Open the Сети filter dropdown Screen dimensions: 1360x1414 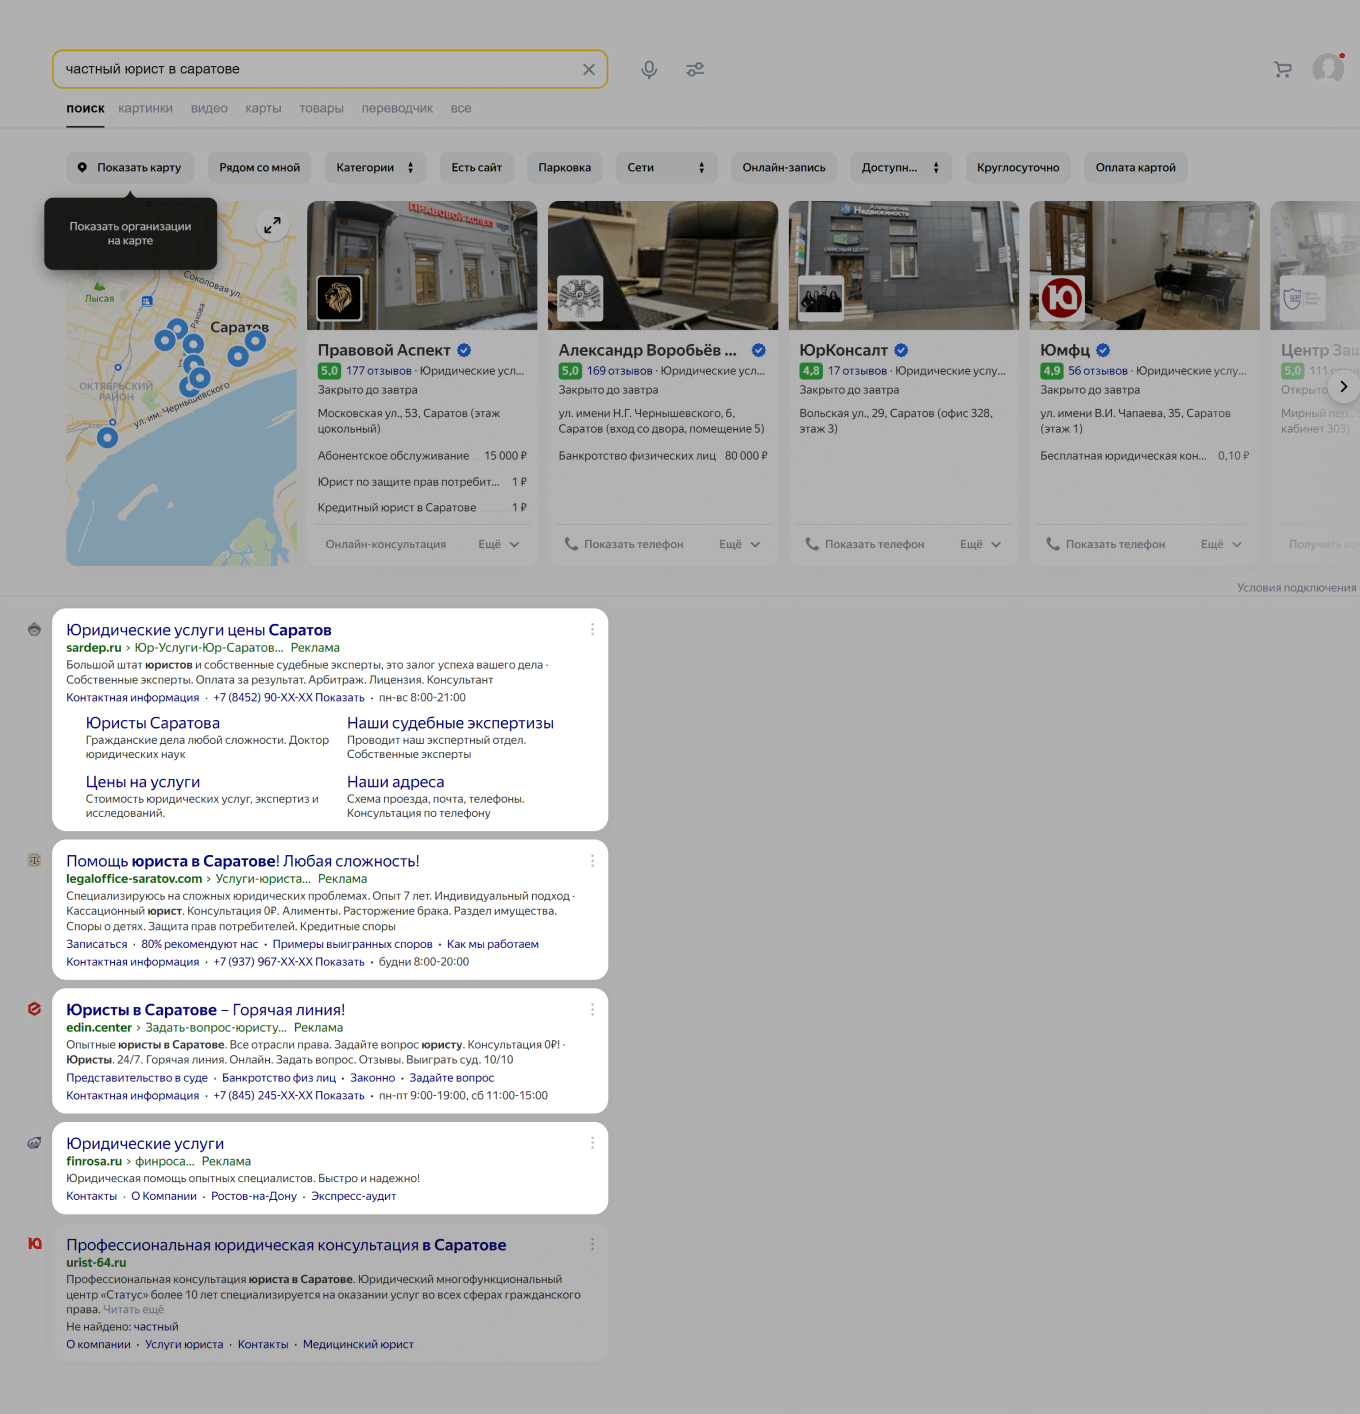[x=667, y=167]
